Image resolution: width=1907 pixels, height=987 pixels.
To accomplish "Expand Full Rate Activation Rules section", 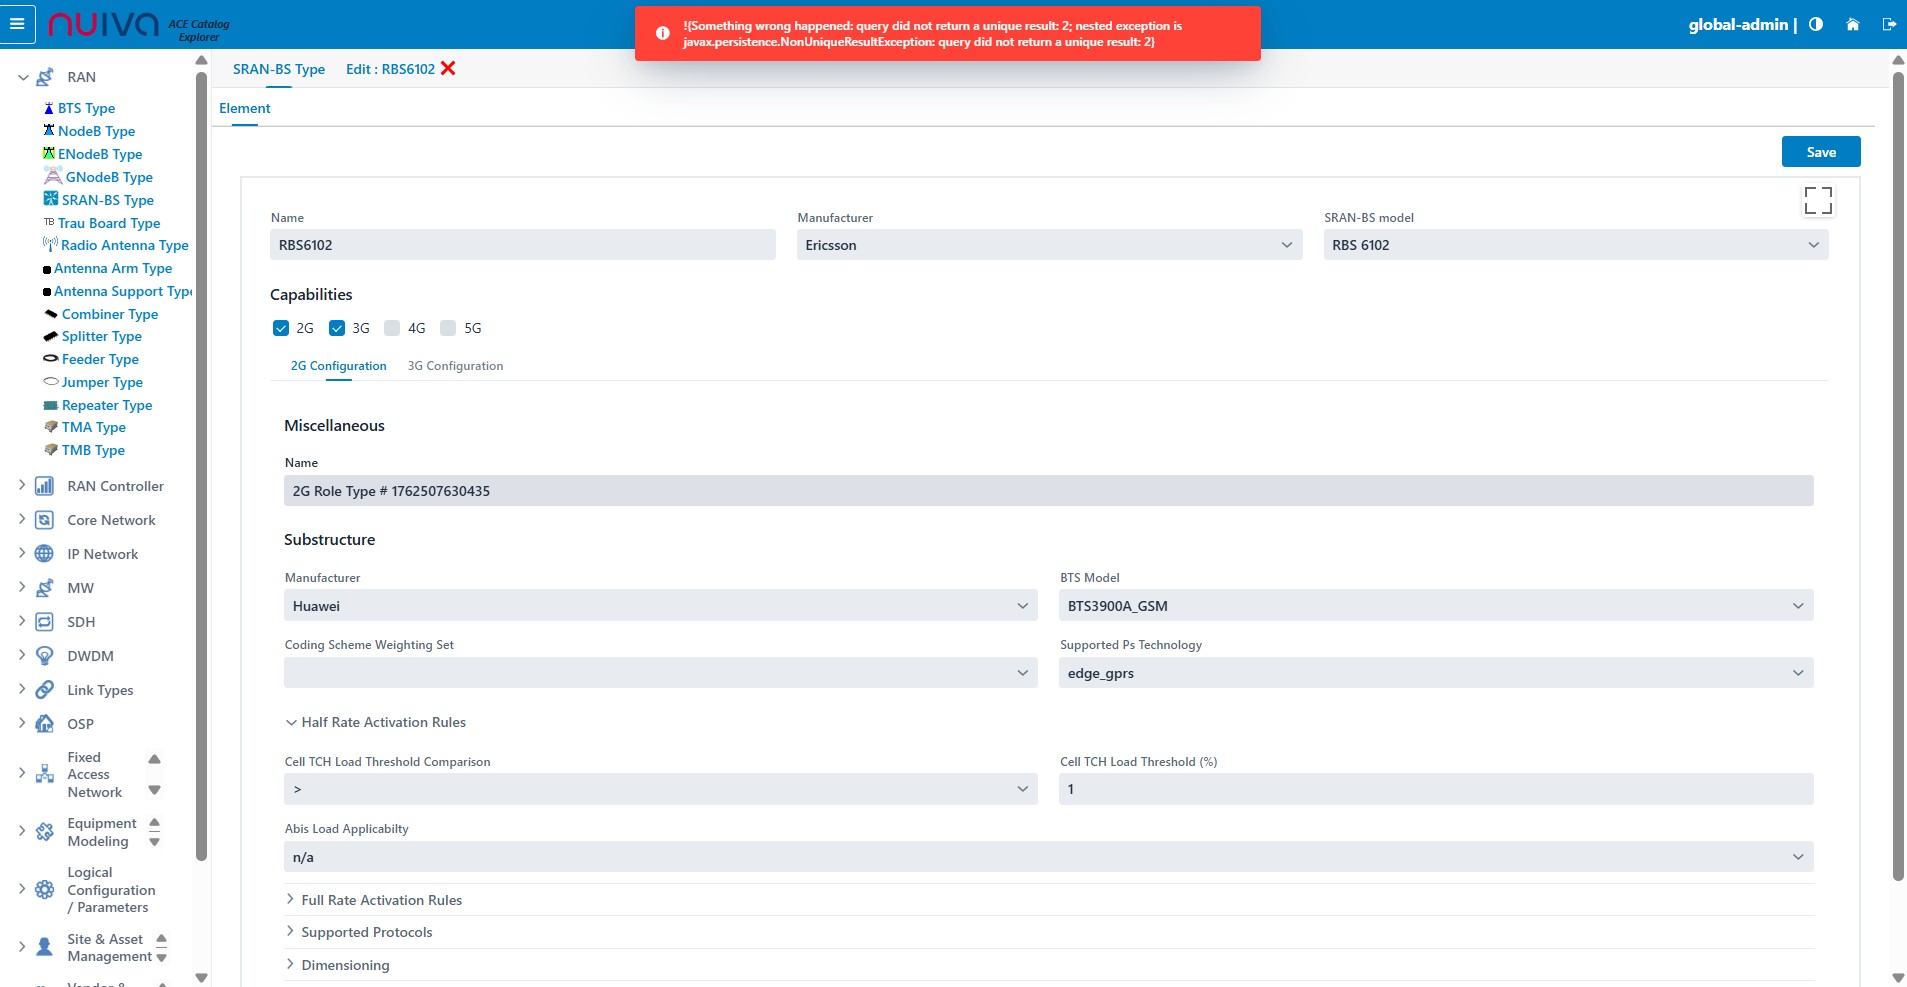I will 381,900.
